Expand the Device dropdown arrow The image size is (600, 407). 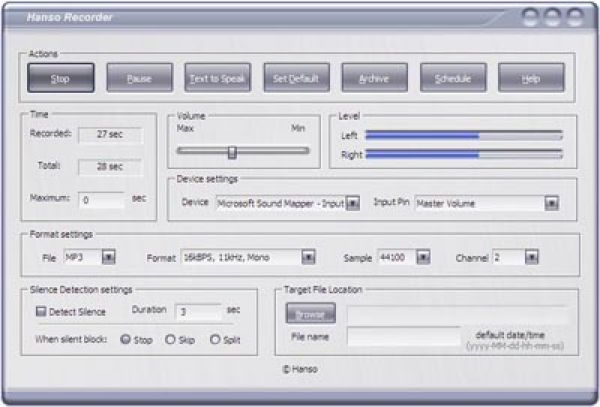(x=352, y=203)
